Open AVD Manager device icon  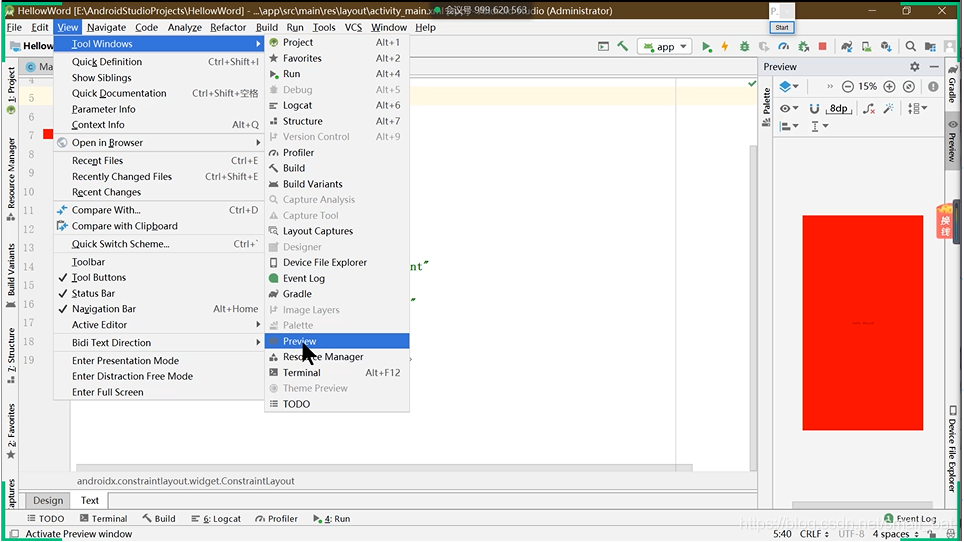[x=866, y=47]
